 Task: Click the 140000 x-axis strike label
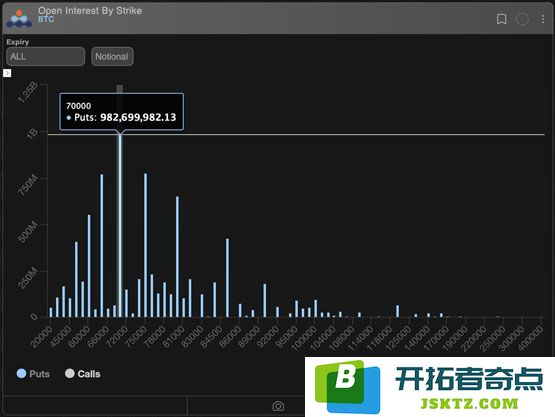tap(417, 338)
